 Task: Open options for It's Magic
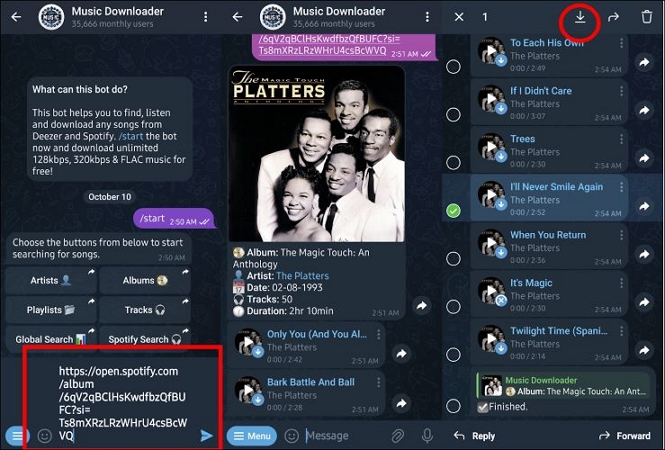[621, 283]
